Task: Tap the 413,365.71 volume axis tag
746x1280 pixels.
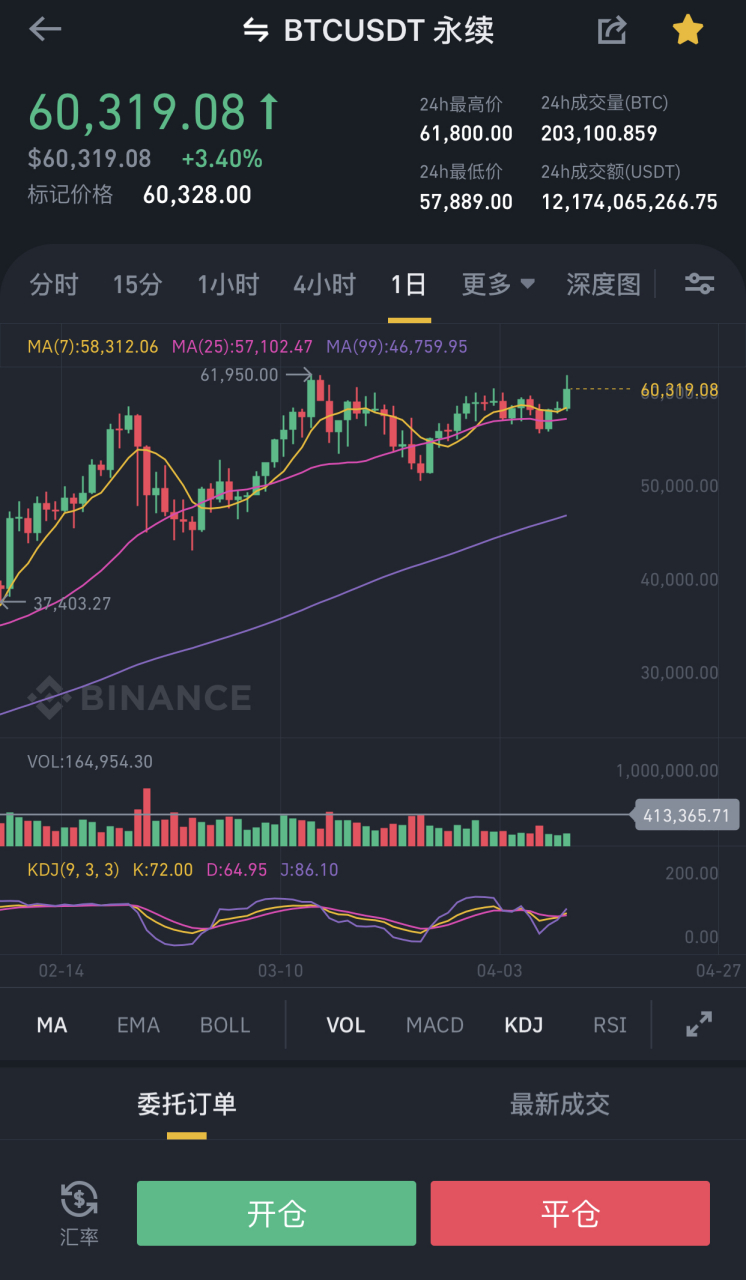Action: (x=686, y=816)
